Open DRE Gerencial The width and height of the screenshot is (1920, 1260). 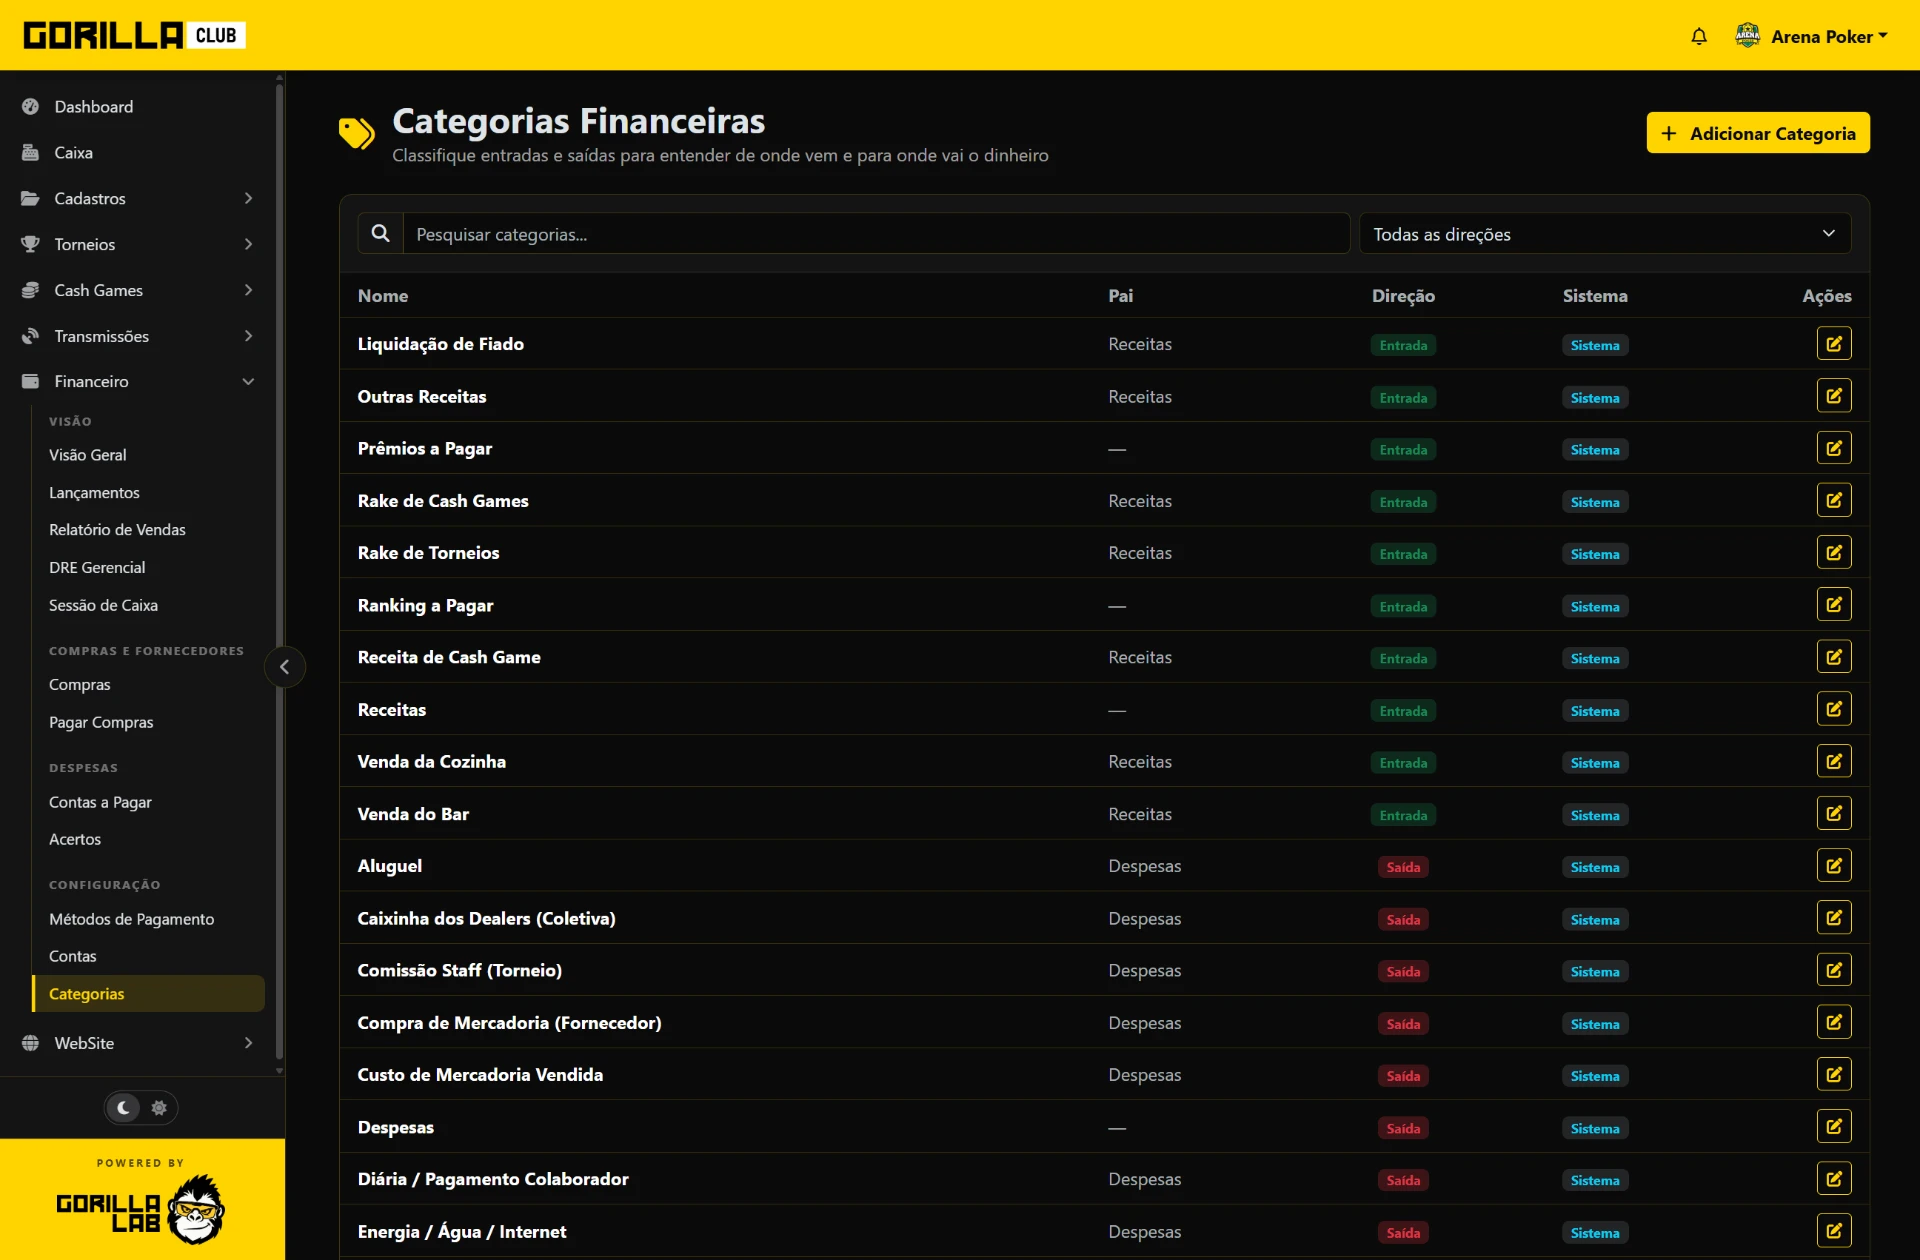pyautogui.click(x=97, y=568)
